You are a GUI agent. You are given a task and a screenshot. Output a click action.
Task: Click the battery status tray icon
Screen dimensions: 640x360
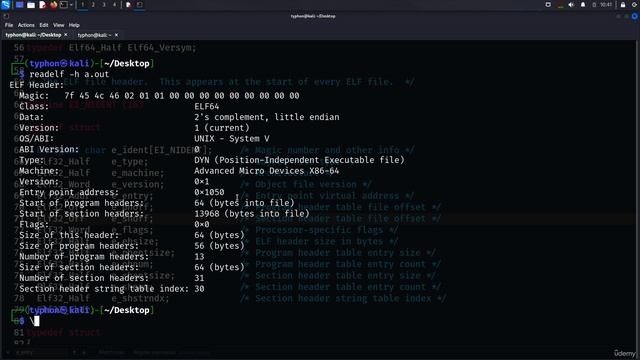pyautogui.click(x=594, y=5)
